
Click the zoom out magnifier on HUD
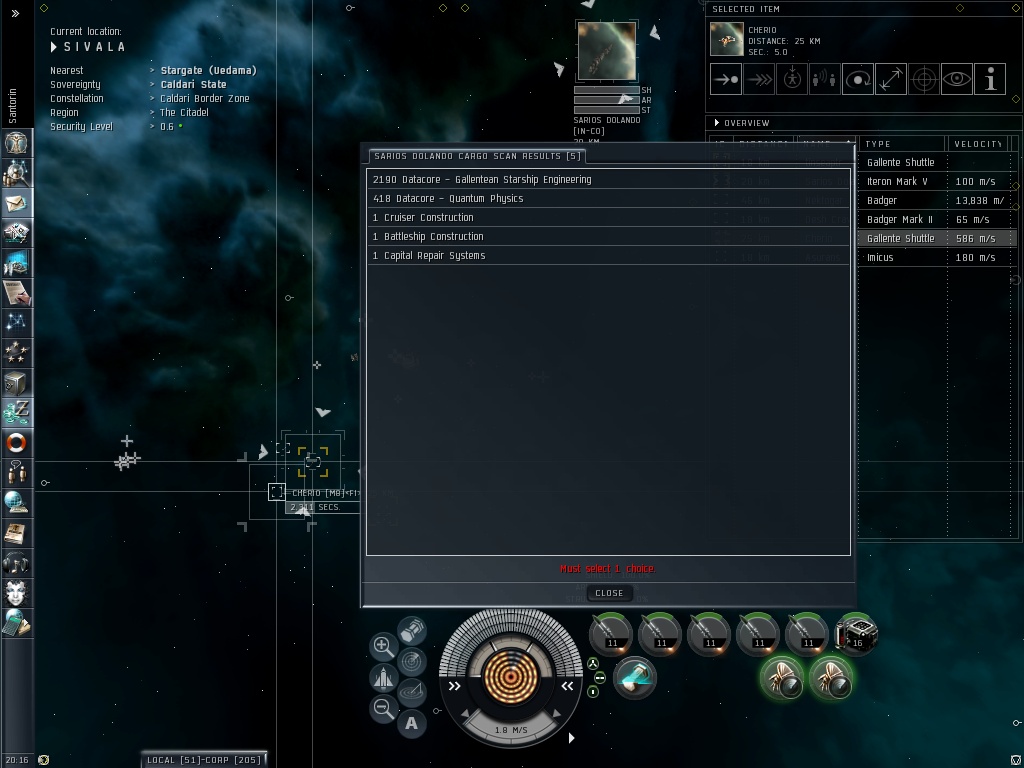pos(383,708)
